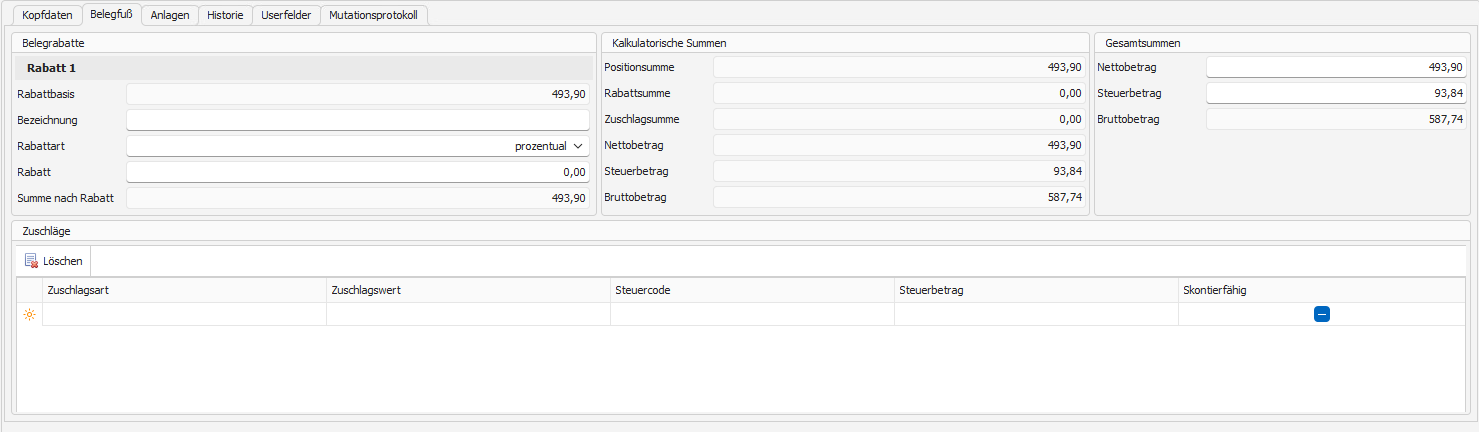Click the Löschen delete icon
This screenshot has width=1479, height=432.
pos(31,261)
